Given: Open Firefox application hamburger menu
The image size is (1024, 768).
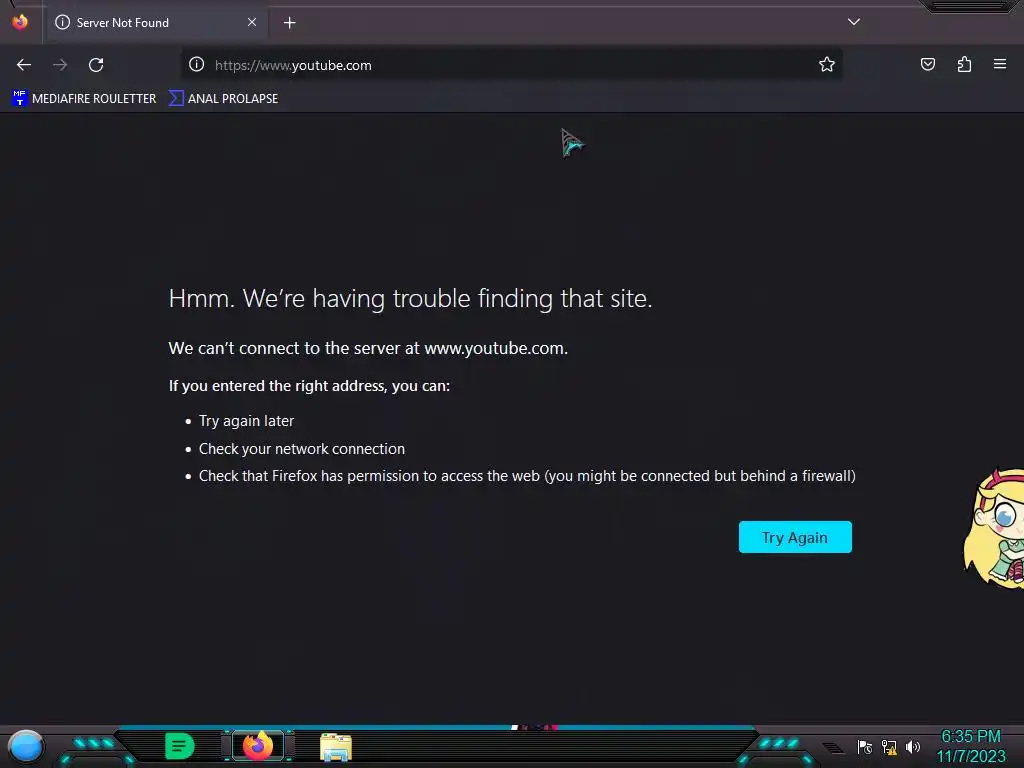Looking at the screenshot, I should 1000,64.
